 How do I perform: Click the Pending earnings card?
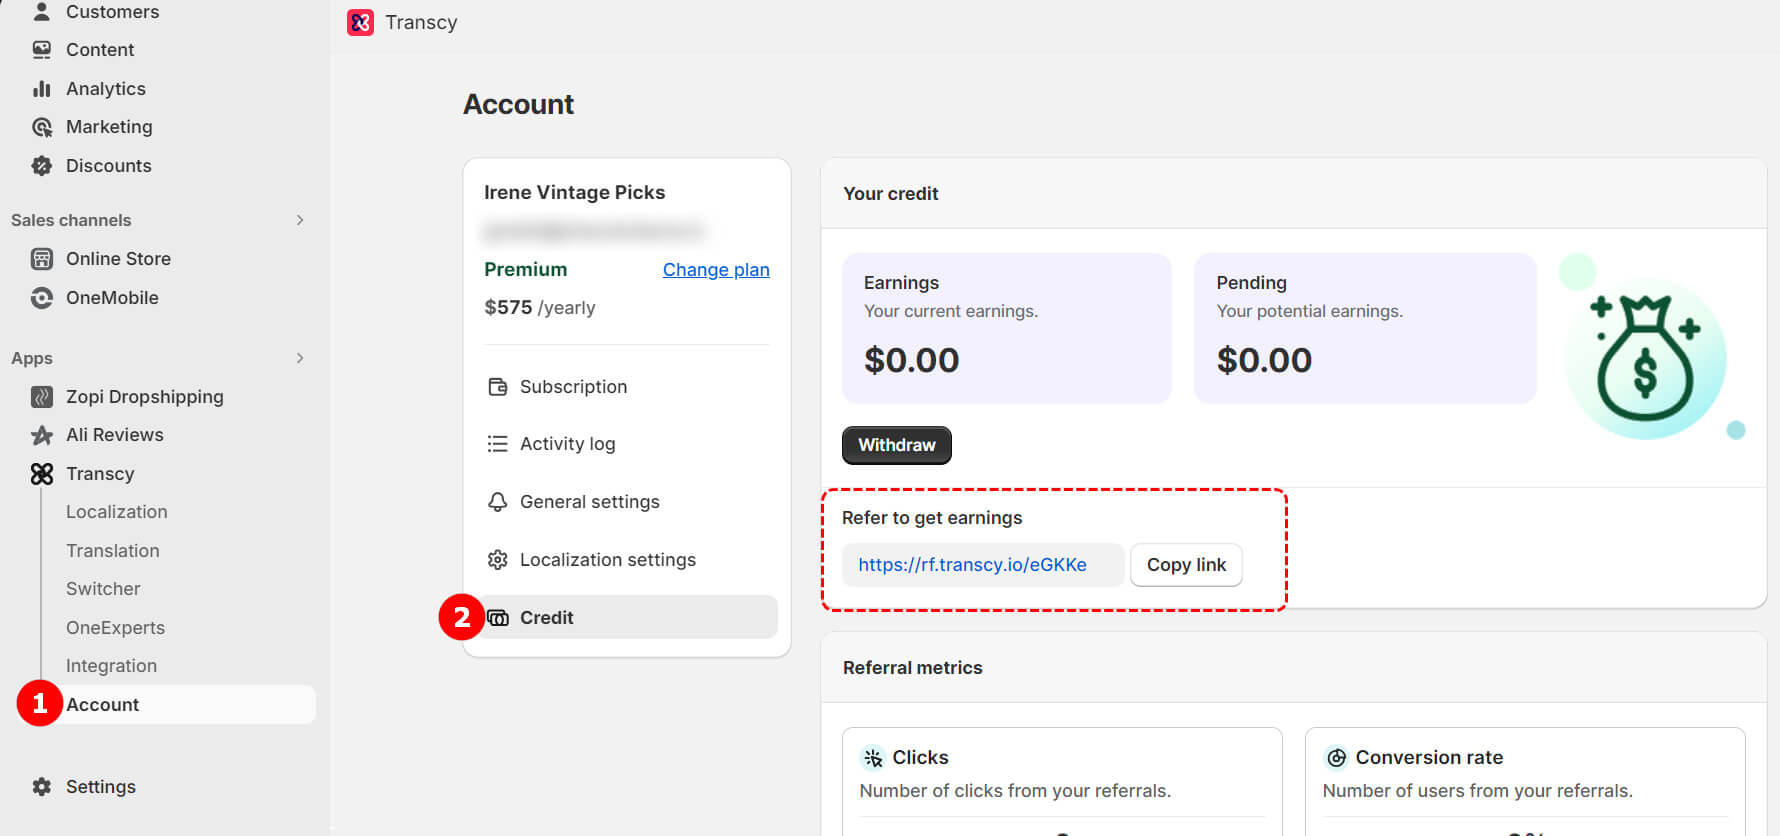click(1365, 328)
